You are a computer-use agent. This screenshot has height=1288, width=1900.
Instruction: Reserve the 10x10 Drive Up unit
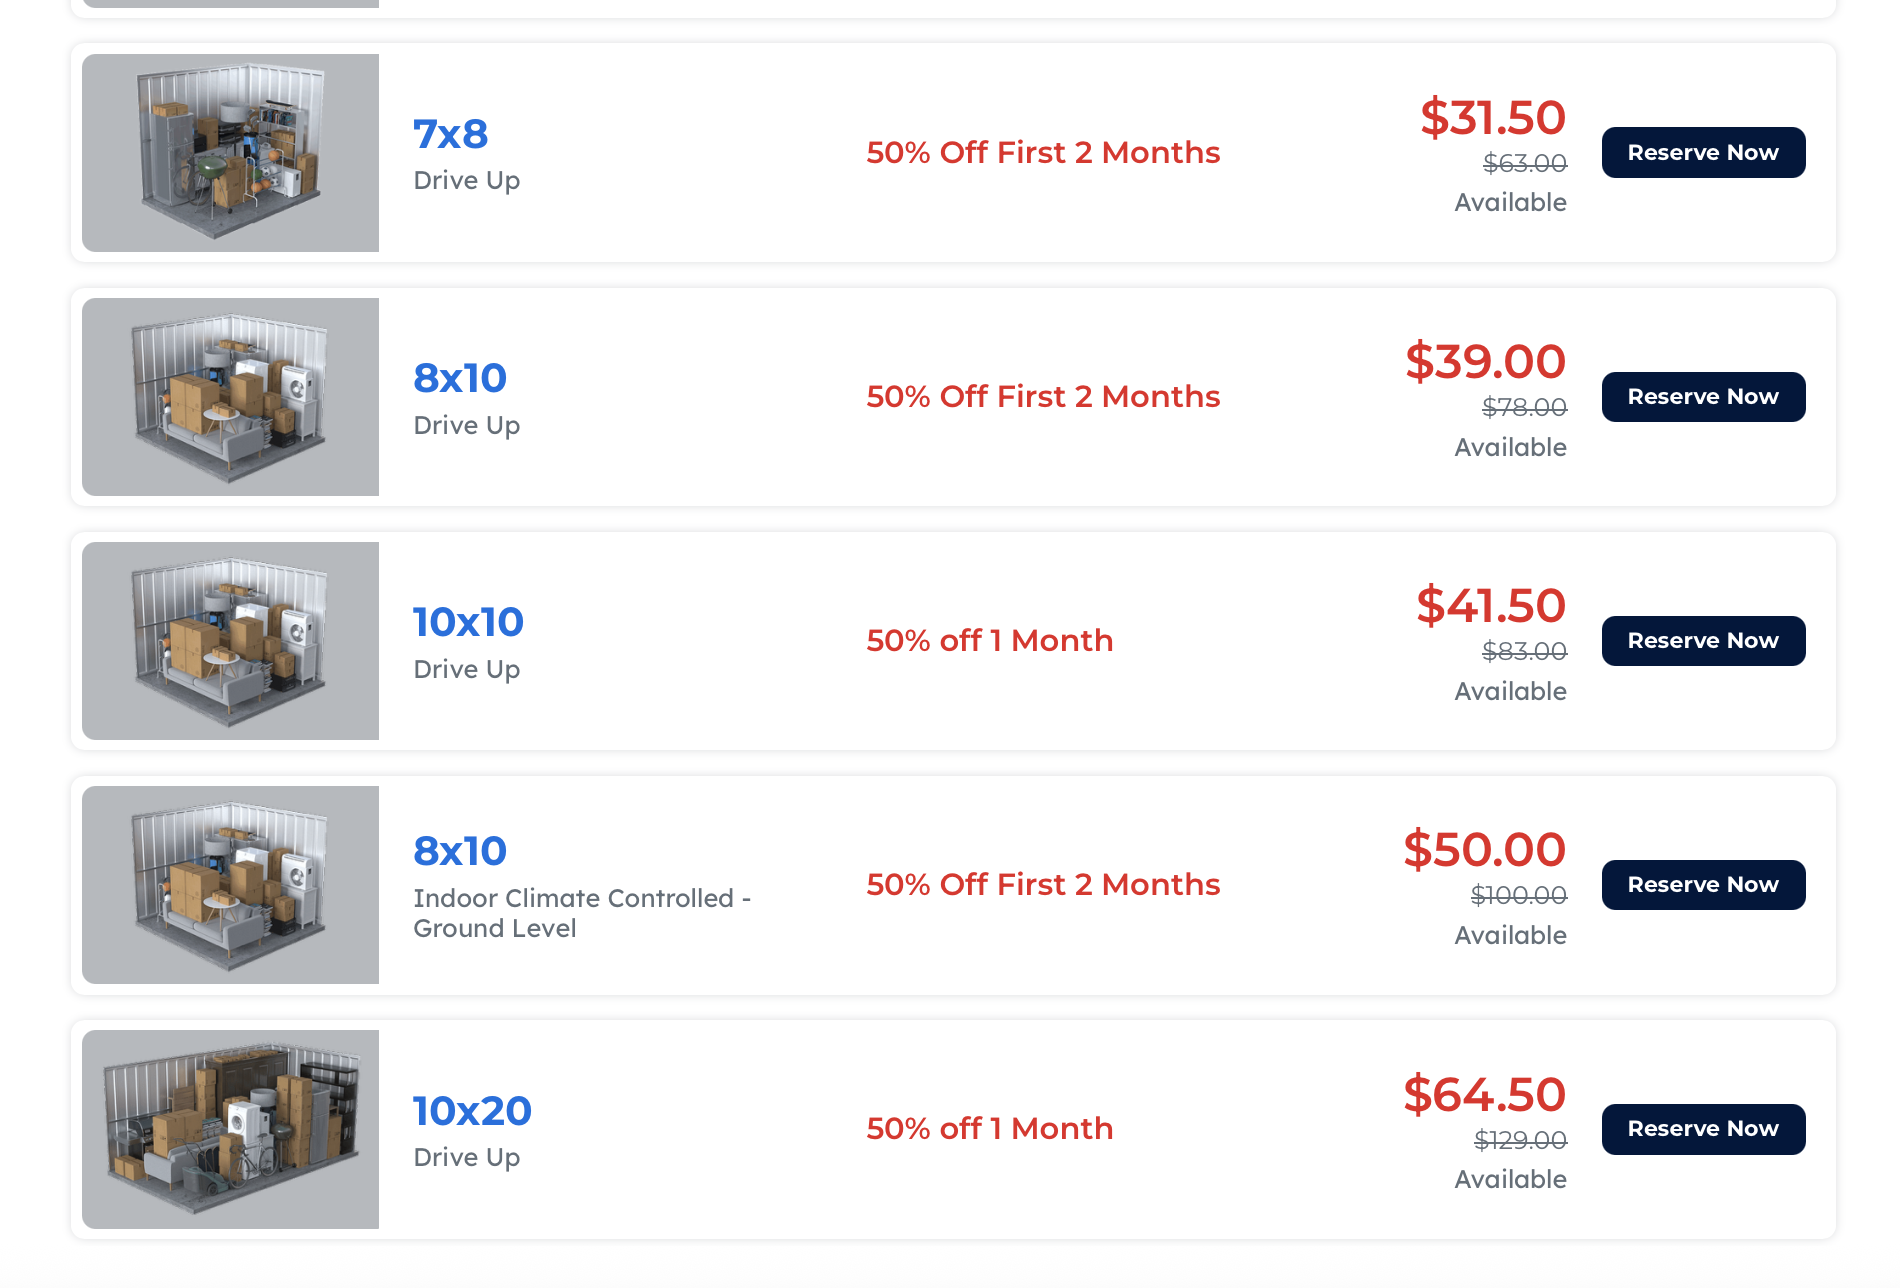(1703, 641)
